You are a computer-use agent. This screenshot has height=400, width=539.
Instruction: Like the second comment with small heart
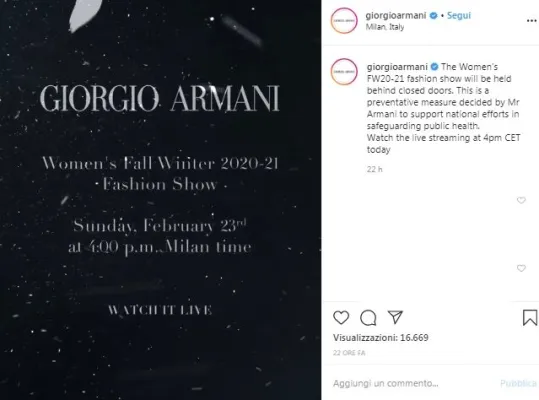[x=521, y=268]
